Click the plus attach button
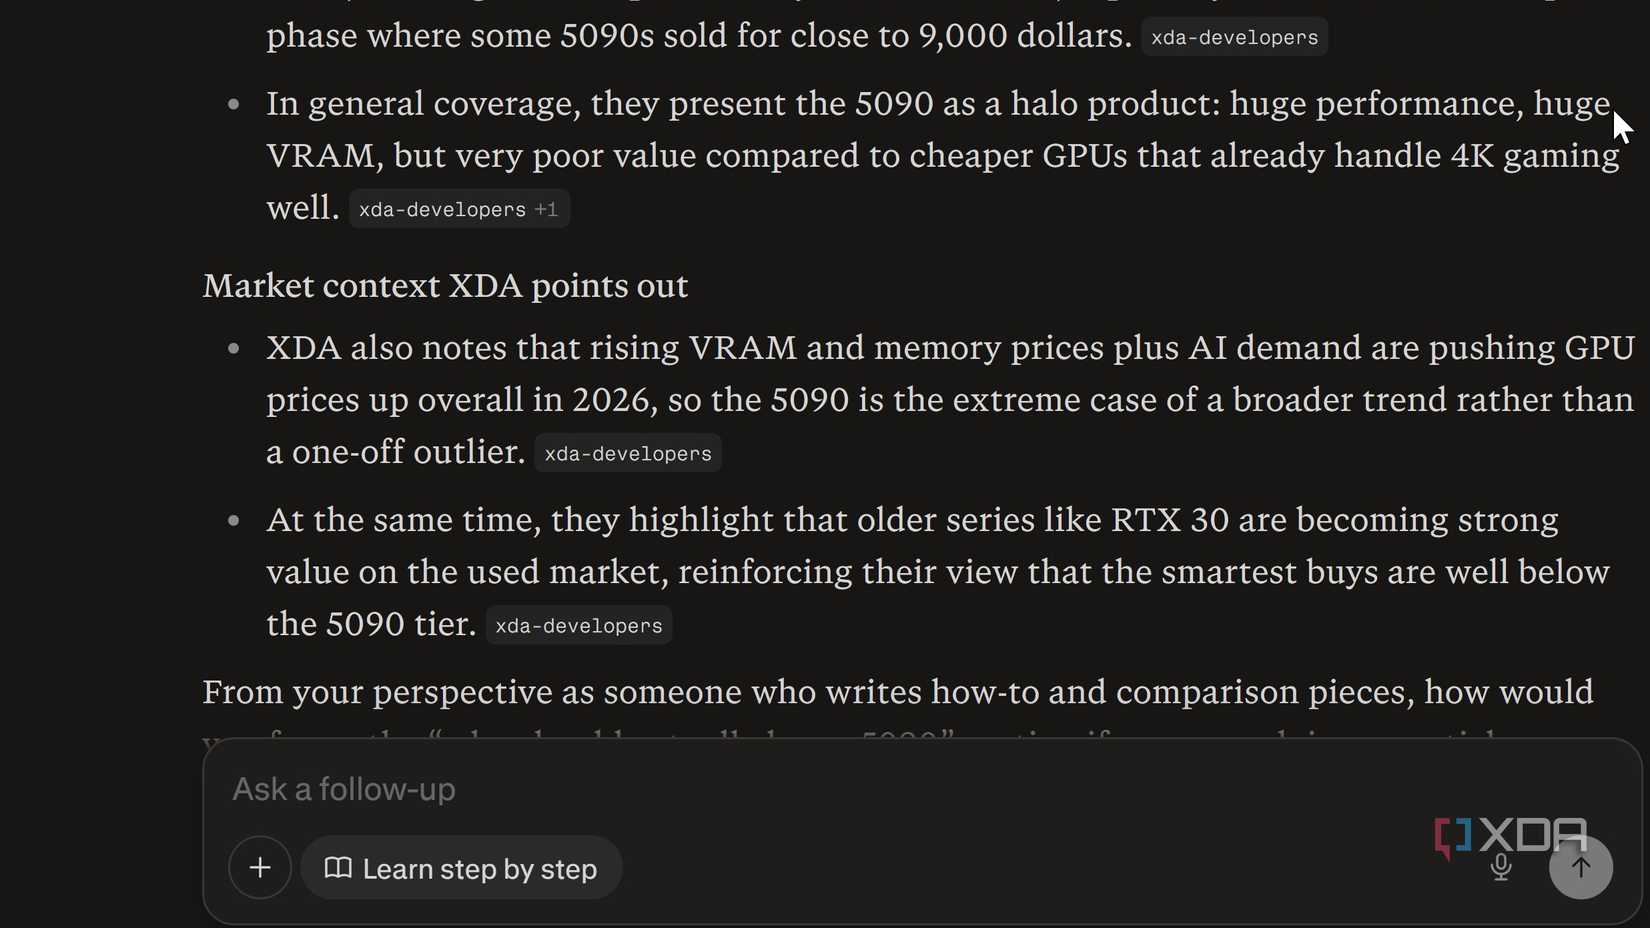Screen dimensions: 1650x928 [260, 867]
